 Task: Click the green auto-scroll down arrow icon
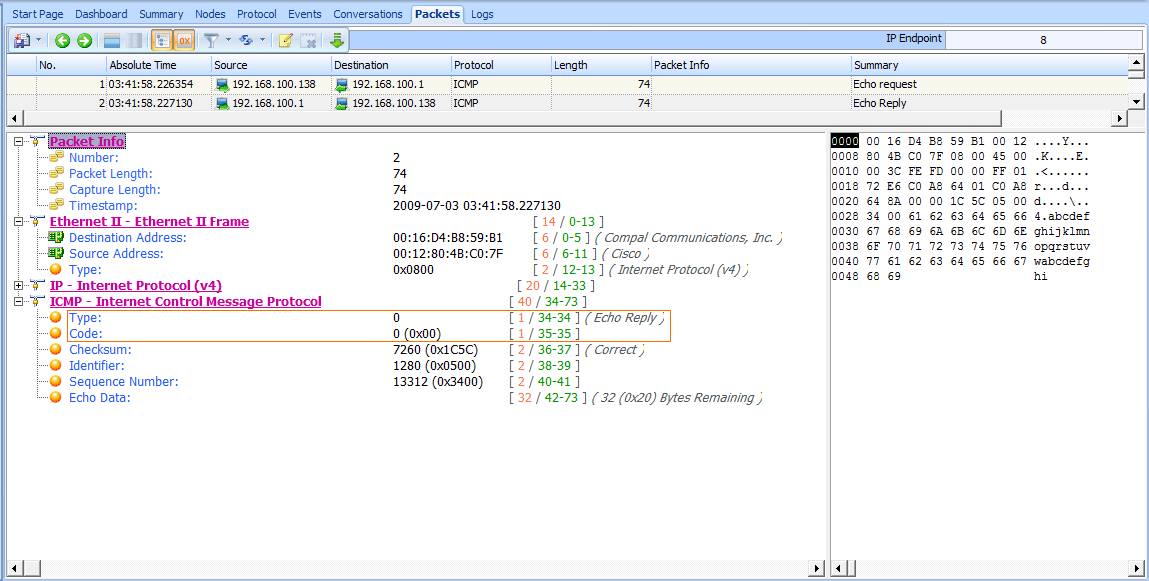click(337, 40)
